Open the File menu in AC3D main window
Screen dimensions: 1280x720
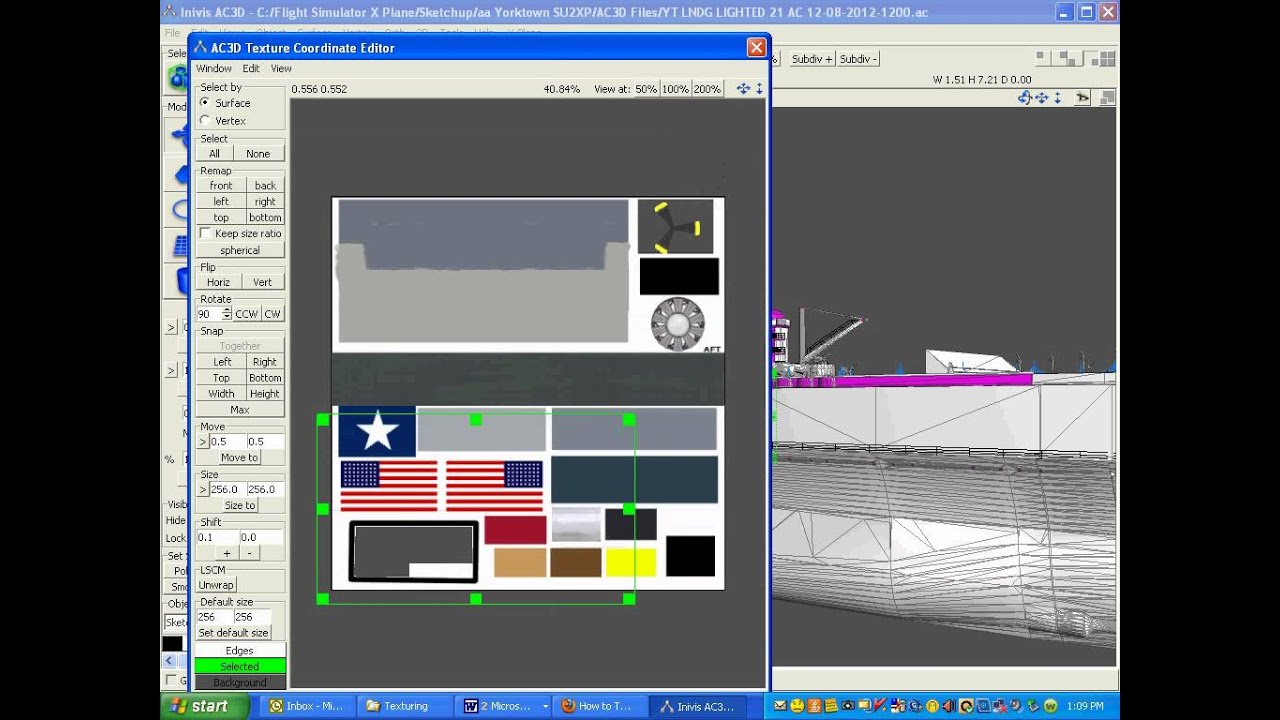click(173, 33)
